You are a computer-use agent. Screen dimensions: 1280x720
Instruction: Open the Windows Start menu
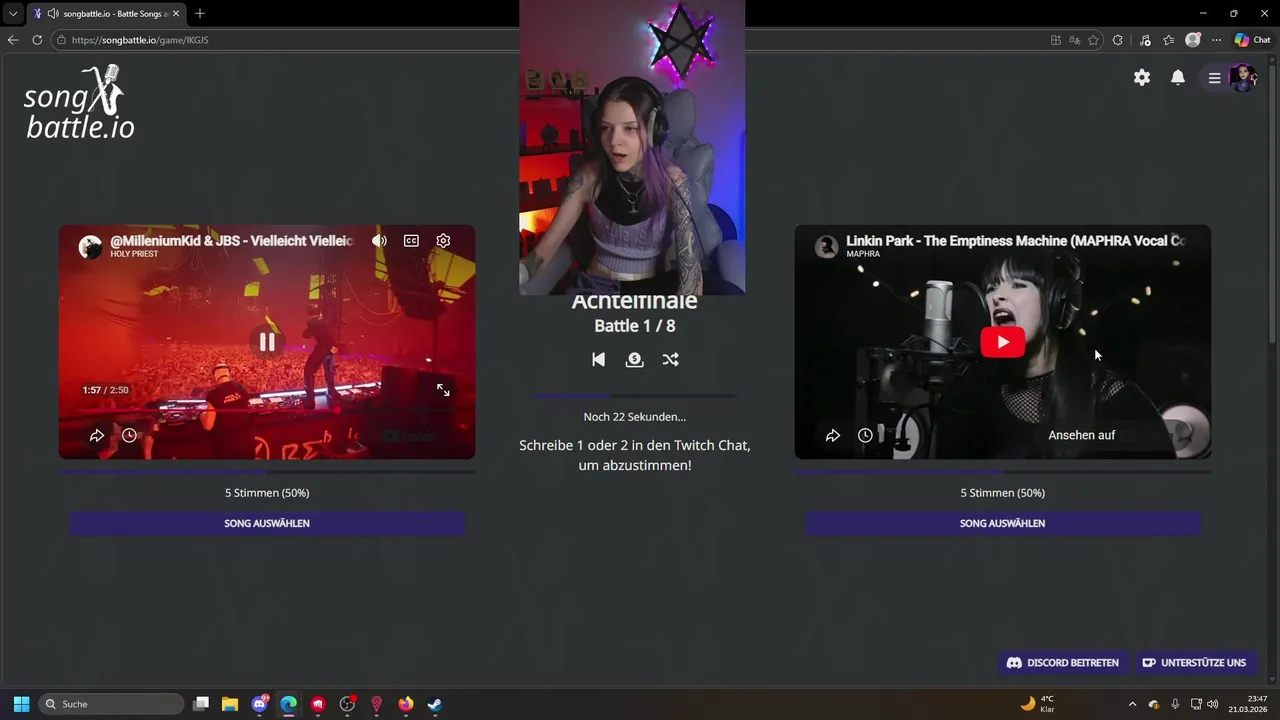tap(21, 704)
